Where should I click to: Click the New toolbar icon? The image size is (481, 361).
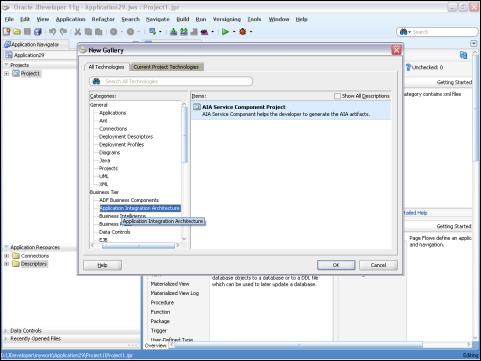pyautogui.click(x=7, y=32)
